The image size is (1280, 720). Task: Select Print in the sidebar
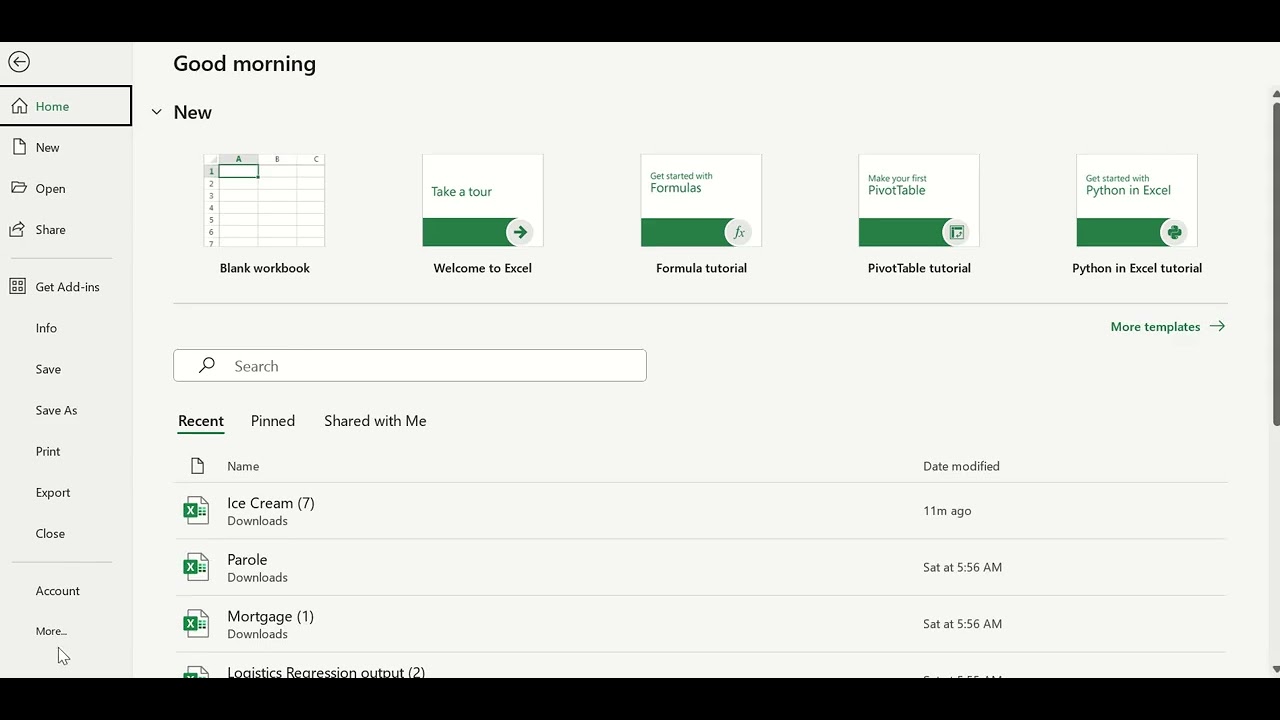tap(48, 451)
